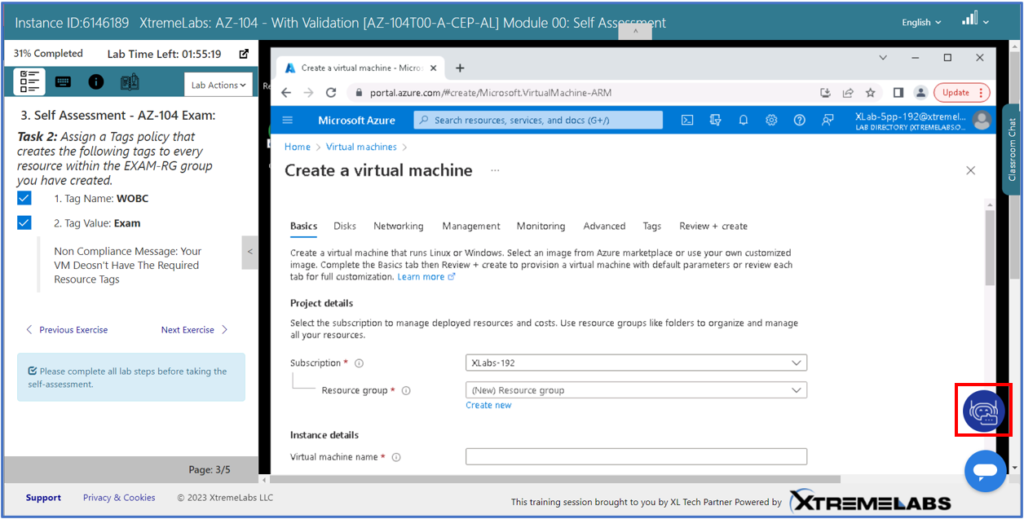Open the Azure portal hamburger menu

(288, 120)
